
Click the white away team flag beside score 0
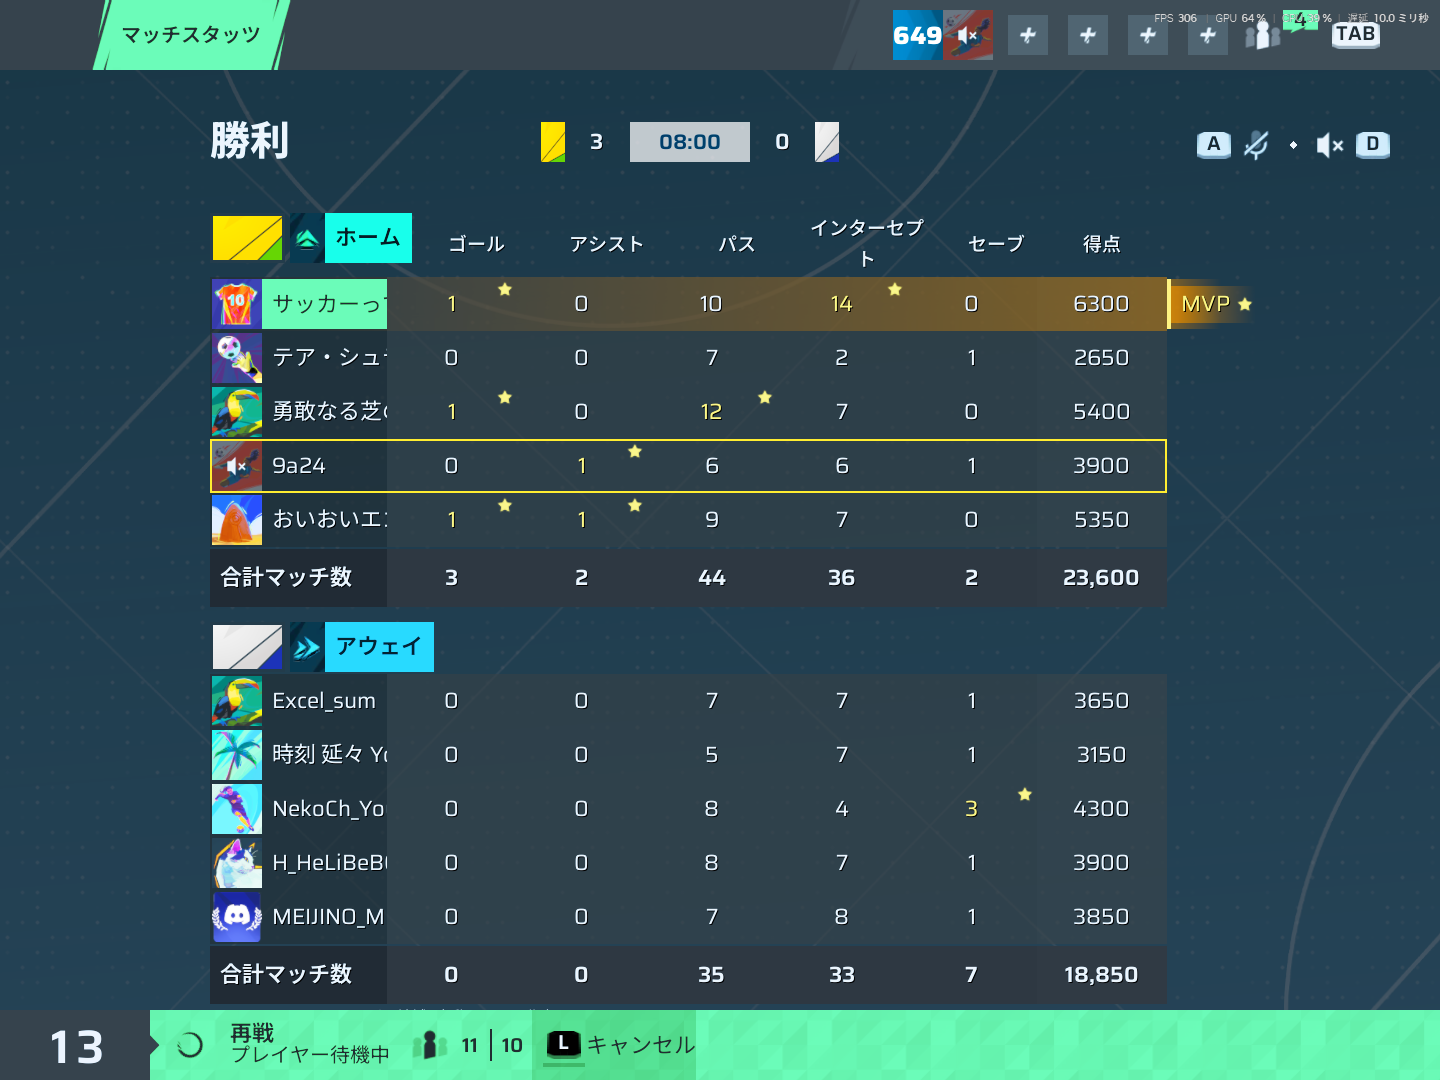[x=827, y=142]
